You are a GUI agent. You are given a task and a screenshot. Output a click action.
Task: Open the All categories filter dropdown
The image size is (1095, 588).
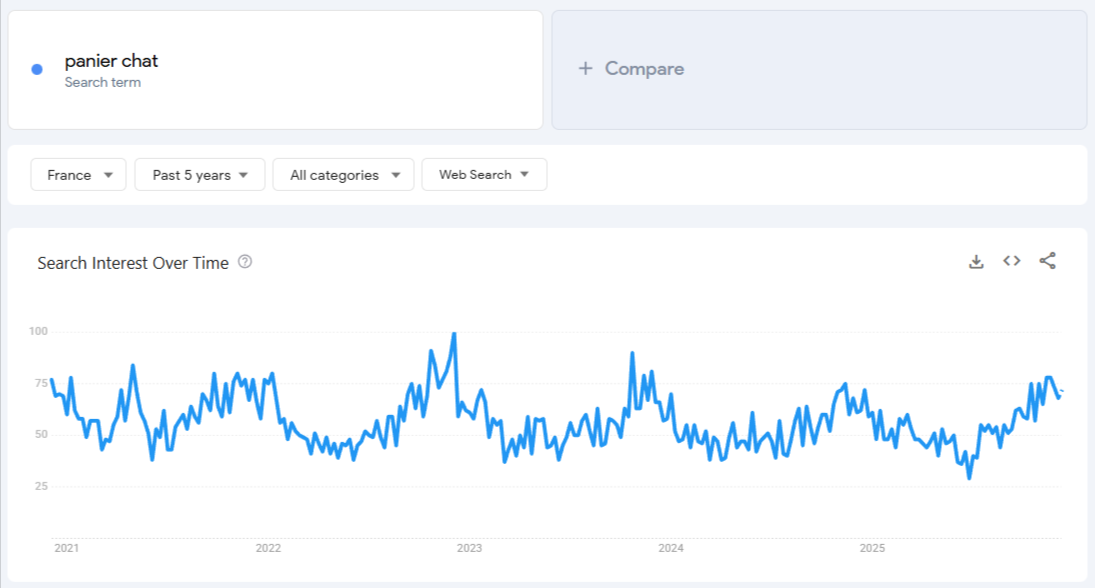[x=343, y=174]
